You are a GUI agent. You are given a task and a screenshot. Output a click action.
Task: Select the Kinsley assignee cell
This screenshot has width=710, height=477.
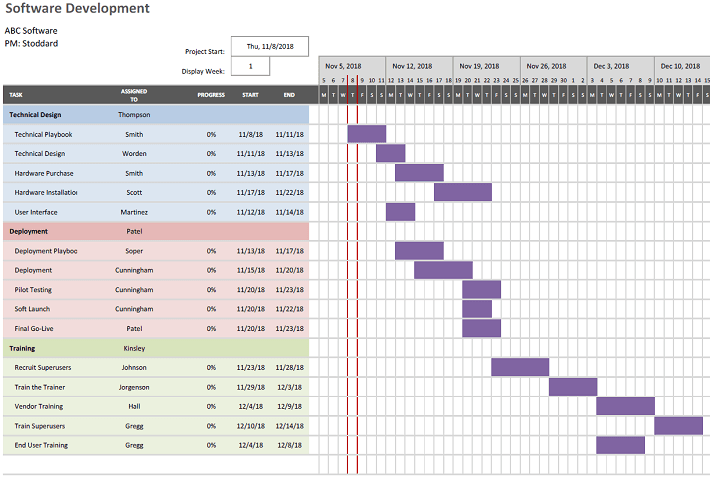[x=134, y=348]
